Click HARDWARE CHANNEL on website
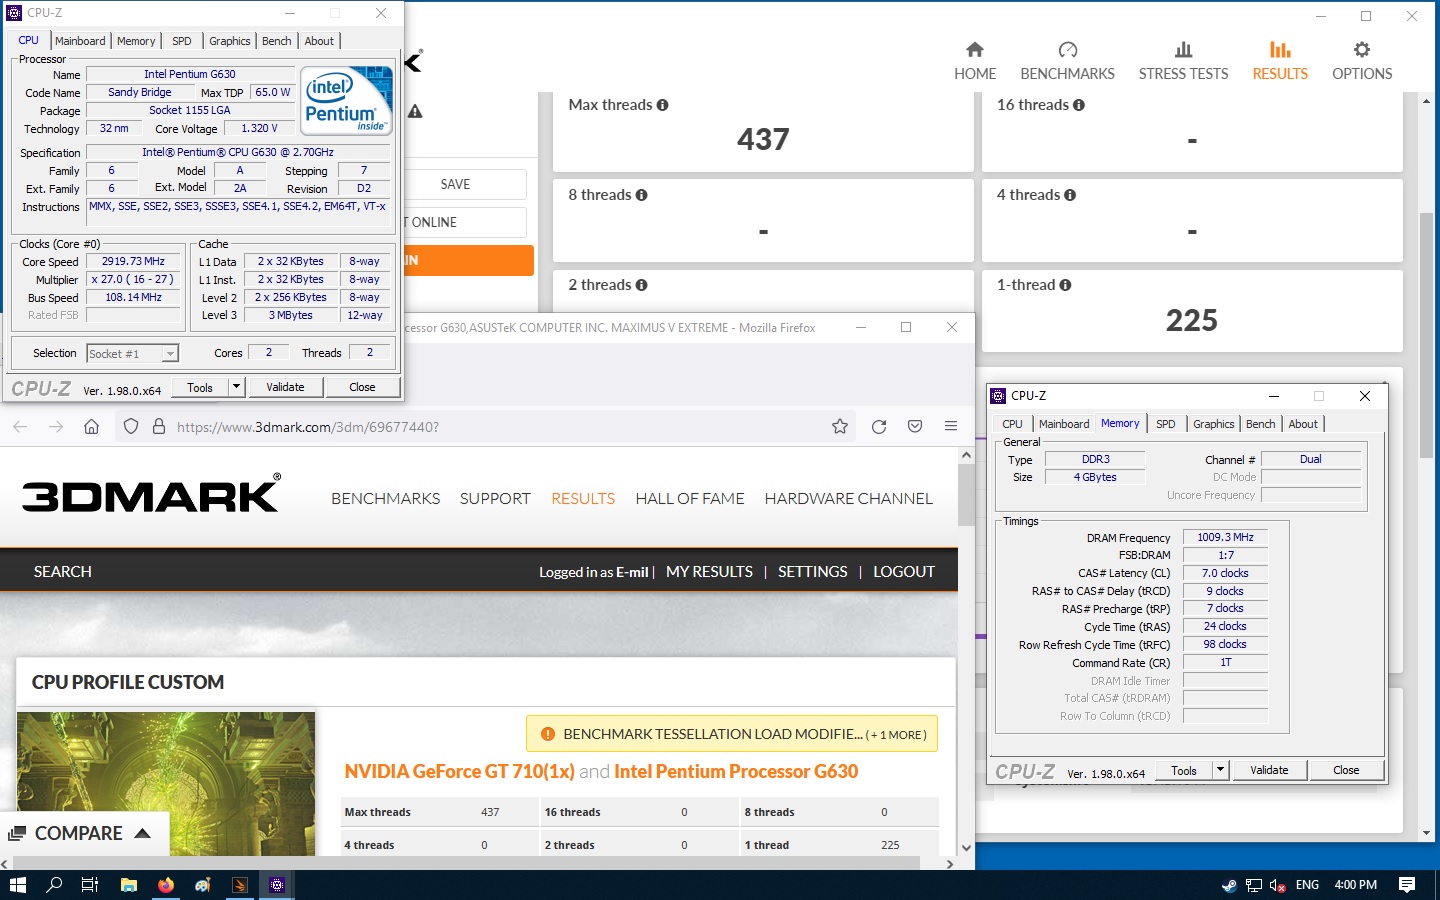 848,498
